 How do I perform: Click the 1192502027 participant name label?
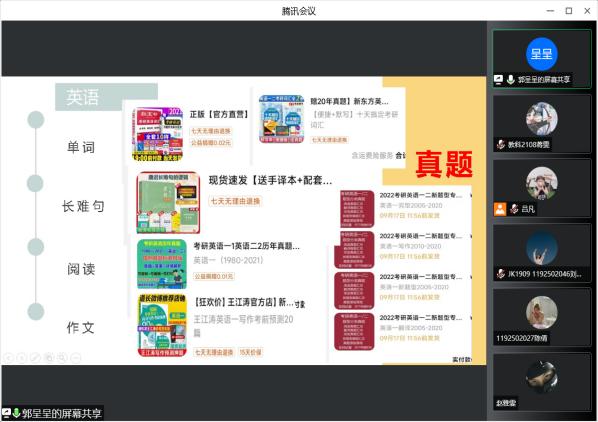pos(521,338)
